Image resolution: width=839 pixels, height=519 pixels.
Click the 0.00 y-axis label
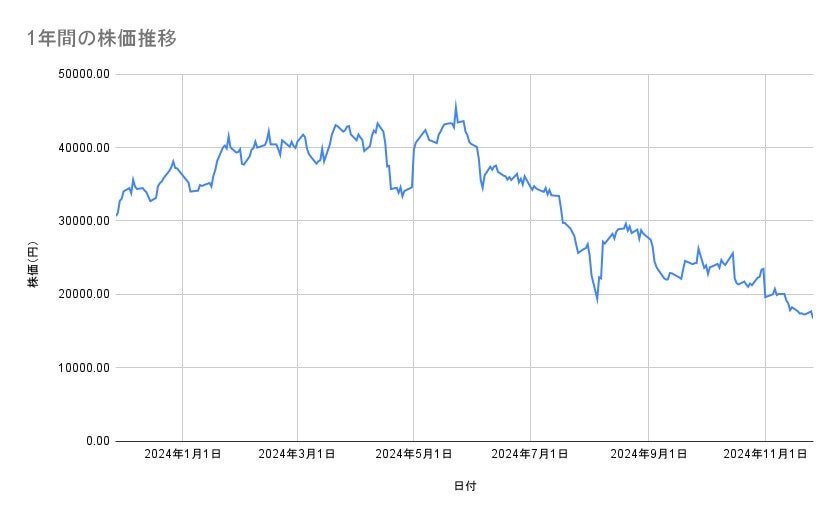pyautogui.click(x=95, y=441)
